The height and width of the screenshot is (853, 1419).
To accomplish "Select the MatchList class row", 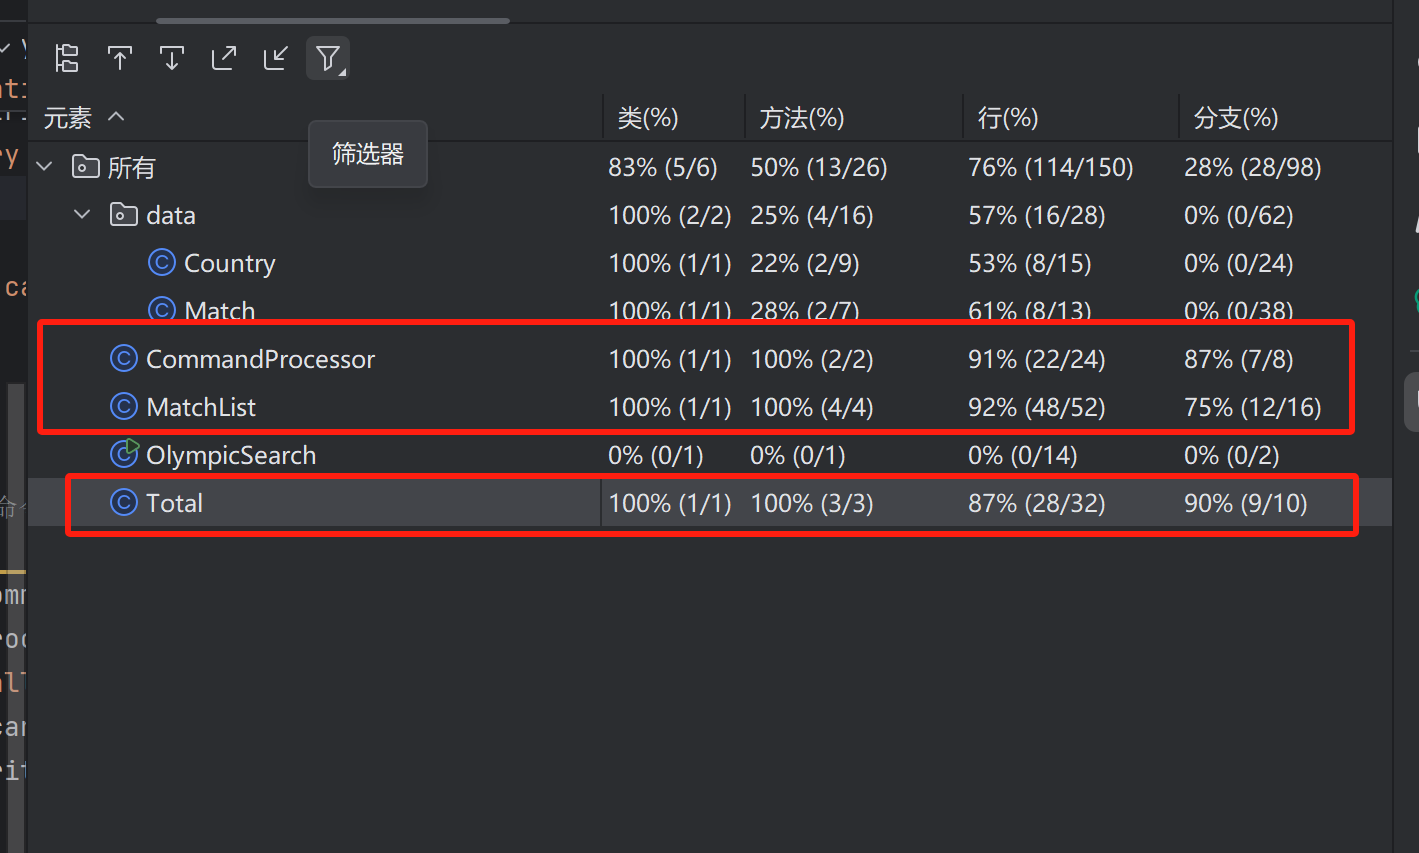I will tap(710, 407).
